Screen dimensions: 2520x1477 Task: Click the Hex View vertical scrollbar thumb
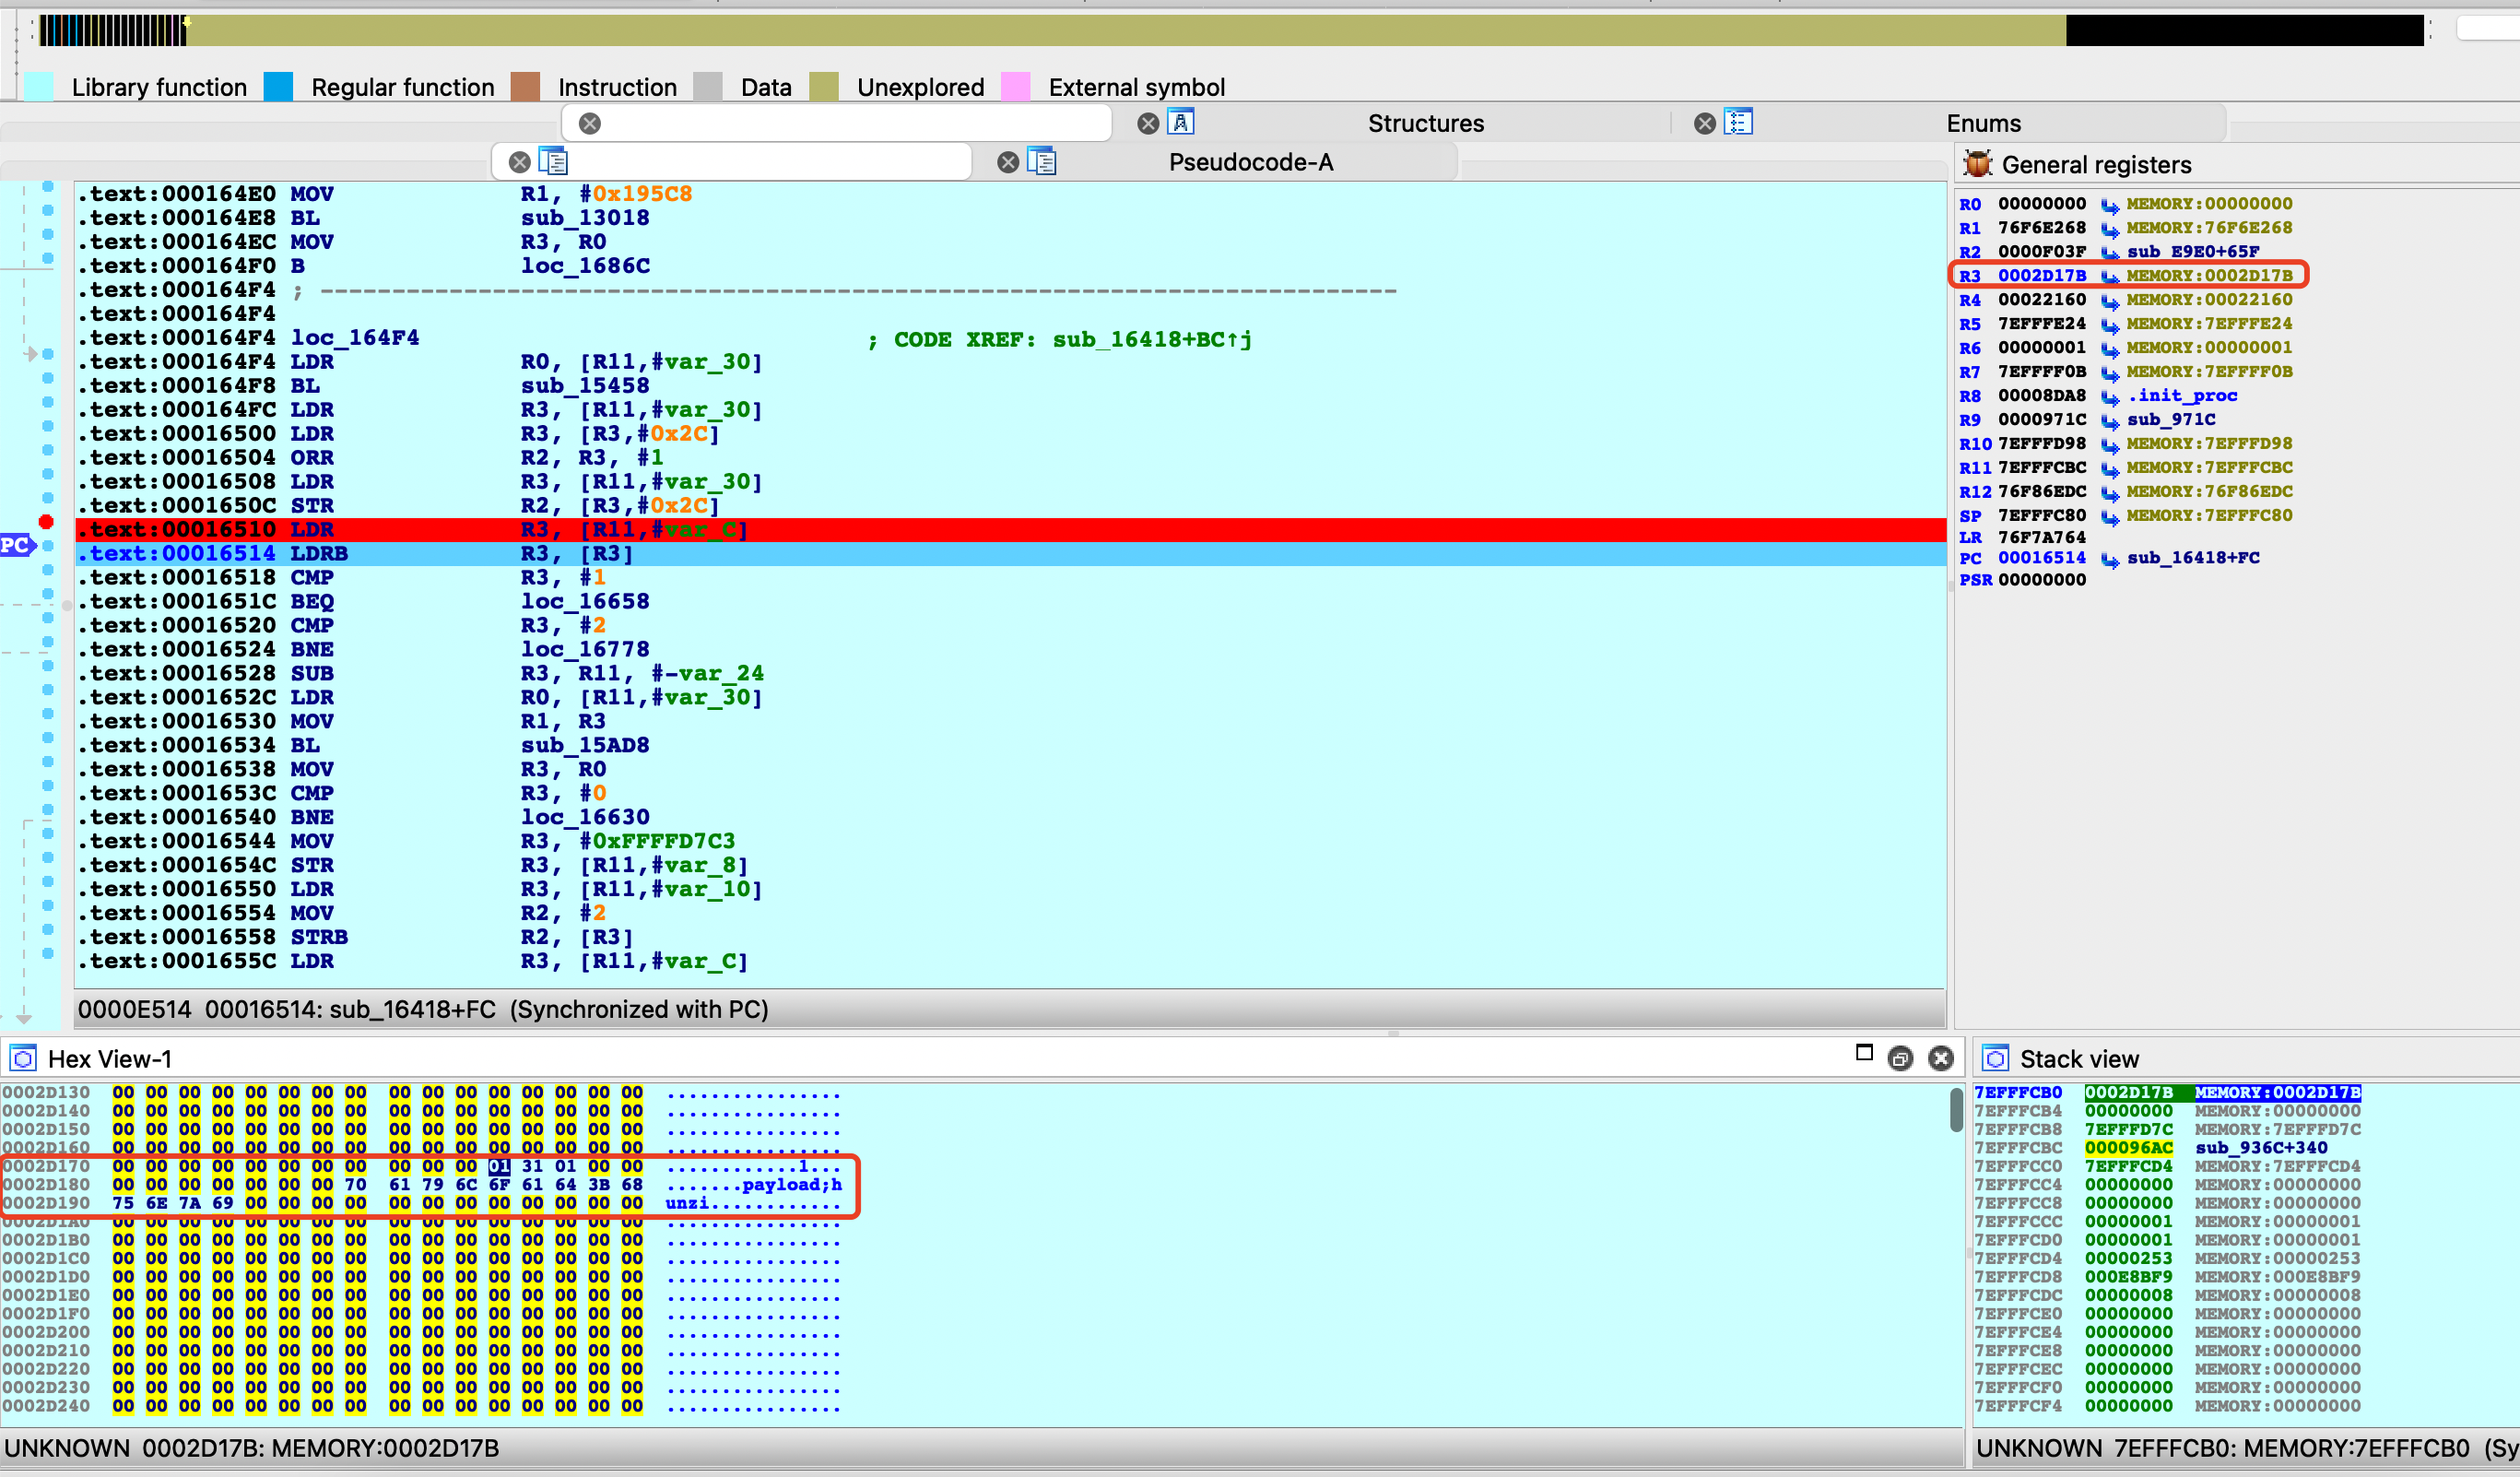[x=1956, y=1110]
